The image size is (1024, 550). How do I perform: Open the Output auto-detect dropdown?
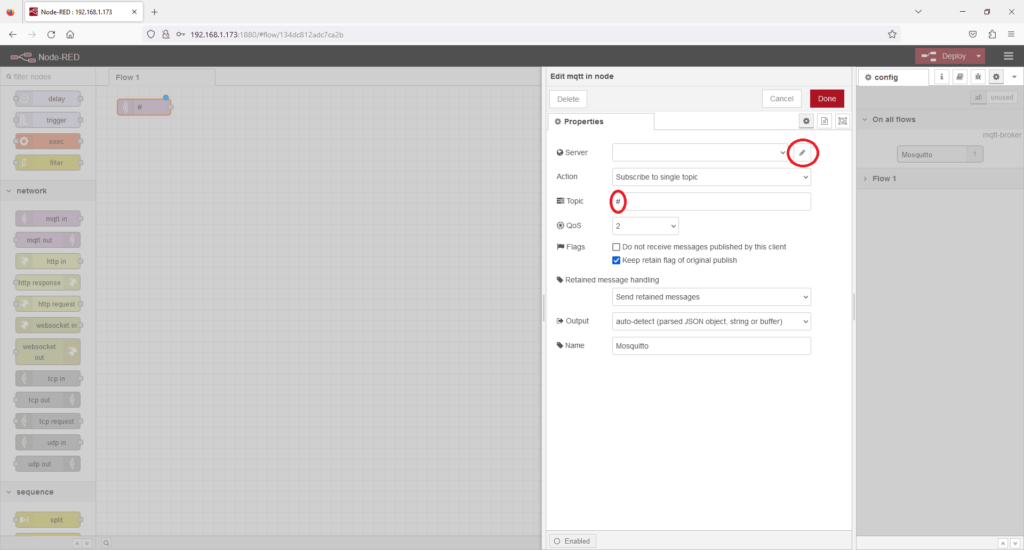tap(711, 321)
